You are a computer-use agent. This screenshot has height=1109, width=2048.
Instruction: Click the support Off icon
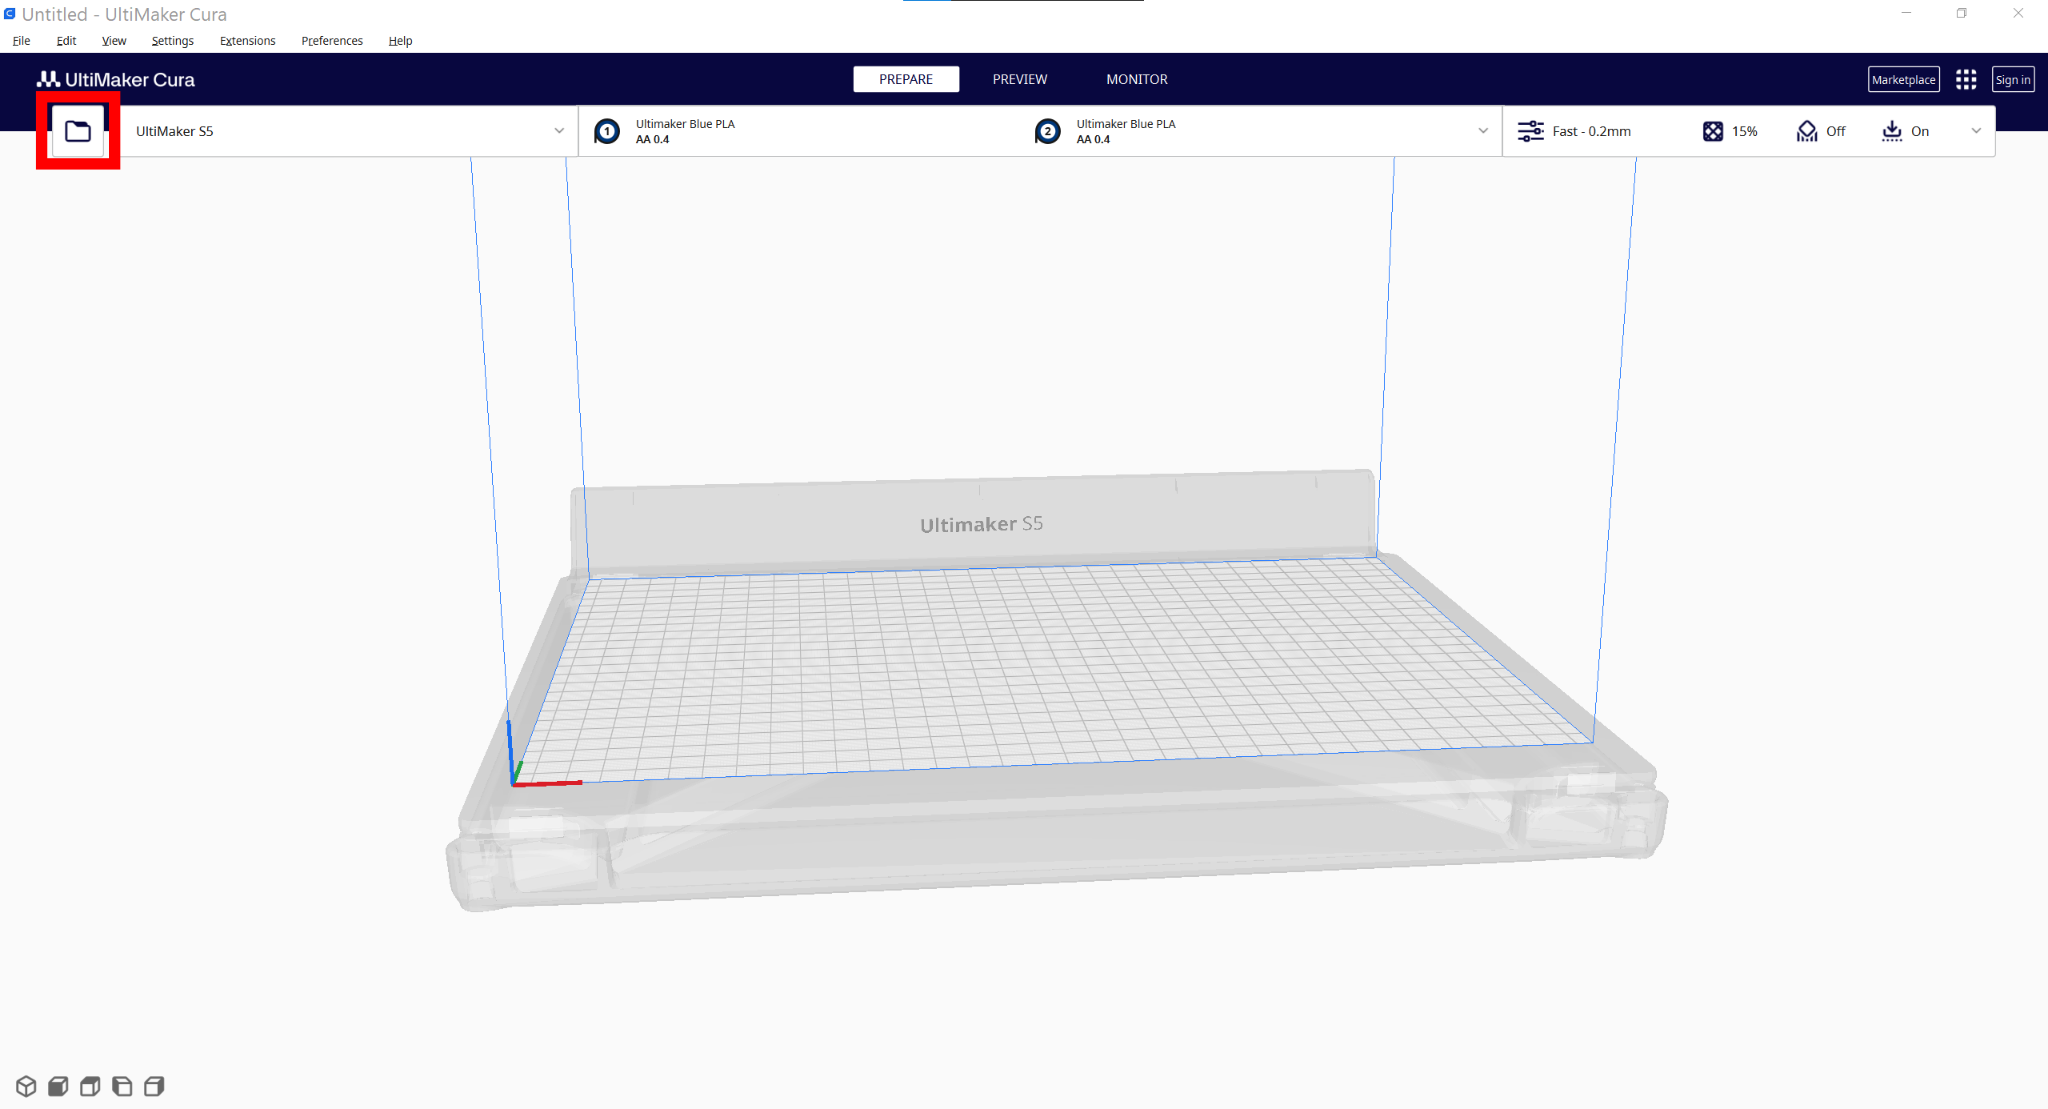pos(1807,131)
